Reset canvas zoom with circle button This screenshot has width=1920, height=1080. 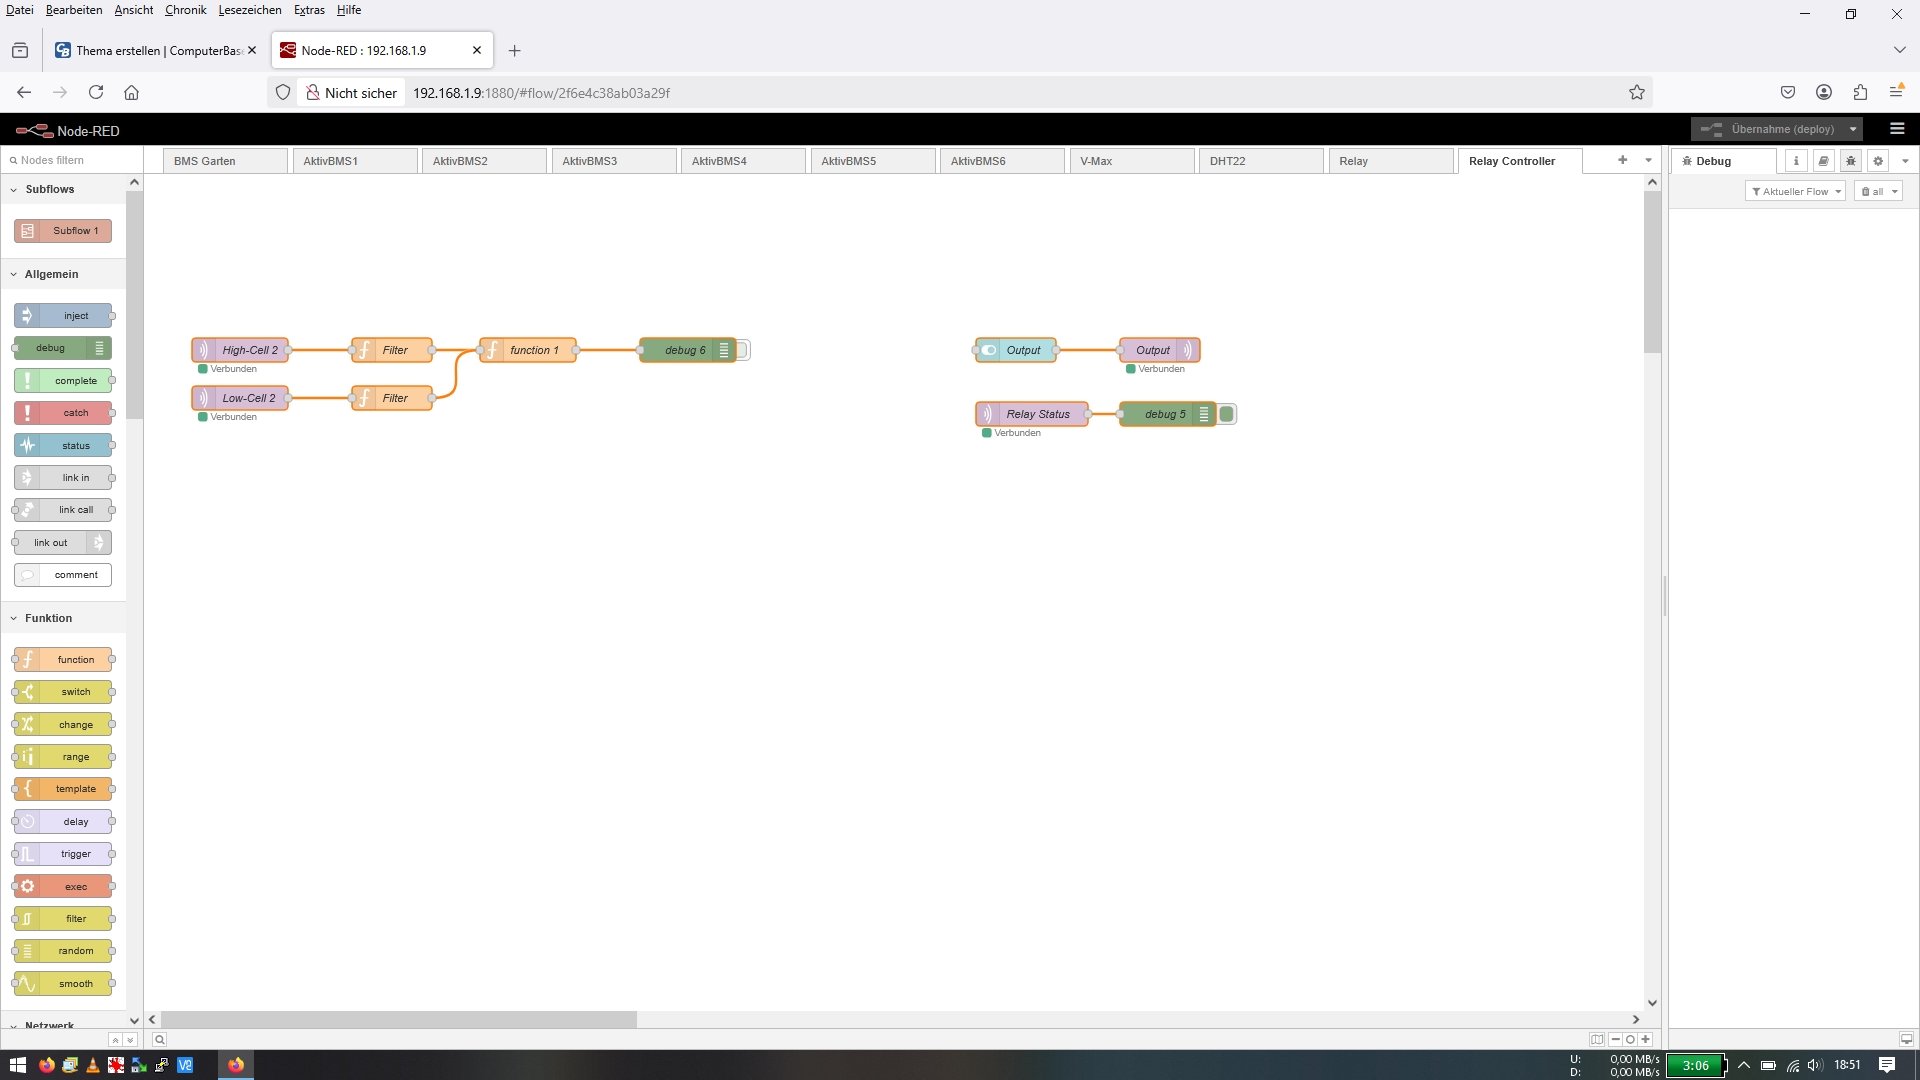click(1630, 1039)
